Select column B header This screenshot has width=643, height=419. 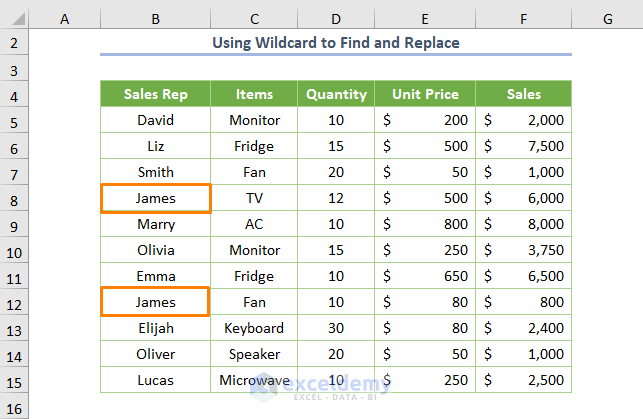(x=155, y=18)
